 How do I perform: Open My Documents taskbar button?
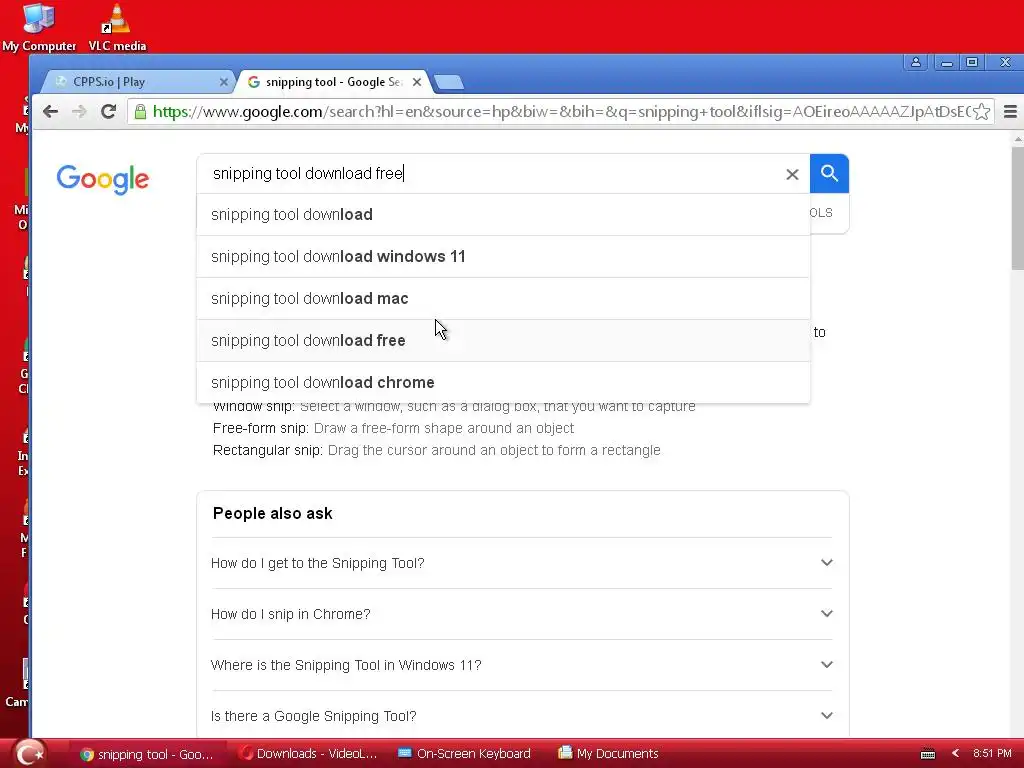pos(609,754)
